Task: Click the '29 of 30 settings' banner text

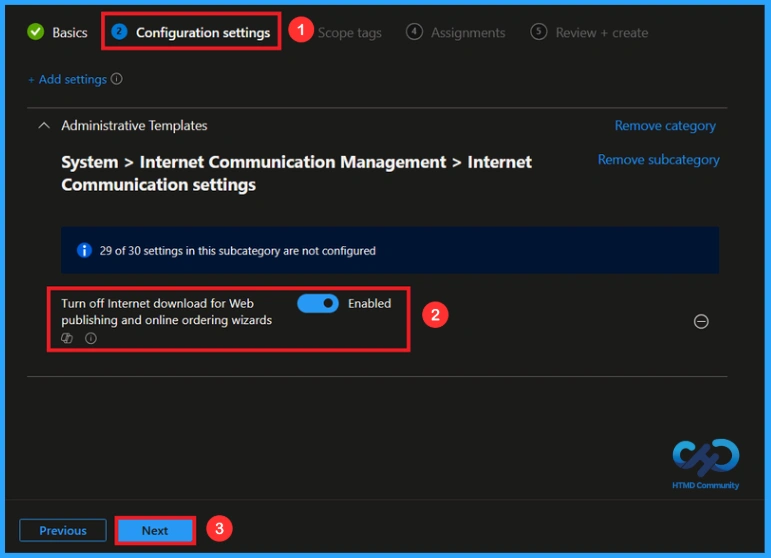Action: coord(237,251)
